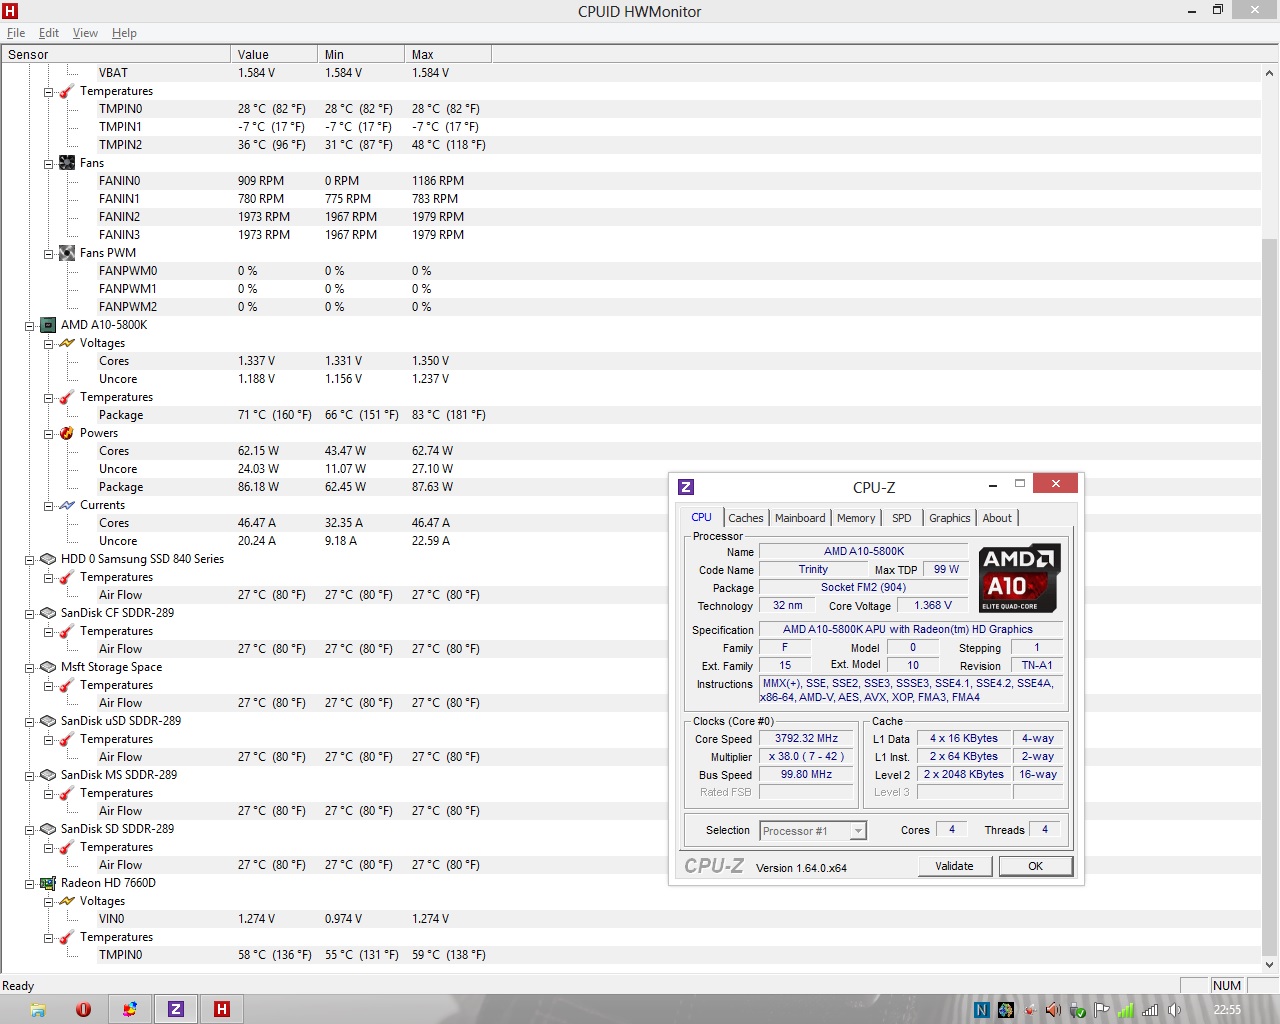Open the Action Center flag icon

(1101, 1010)
